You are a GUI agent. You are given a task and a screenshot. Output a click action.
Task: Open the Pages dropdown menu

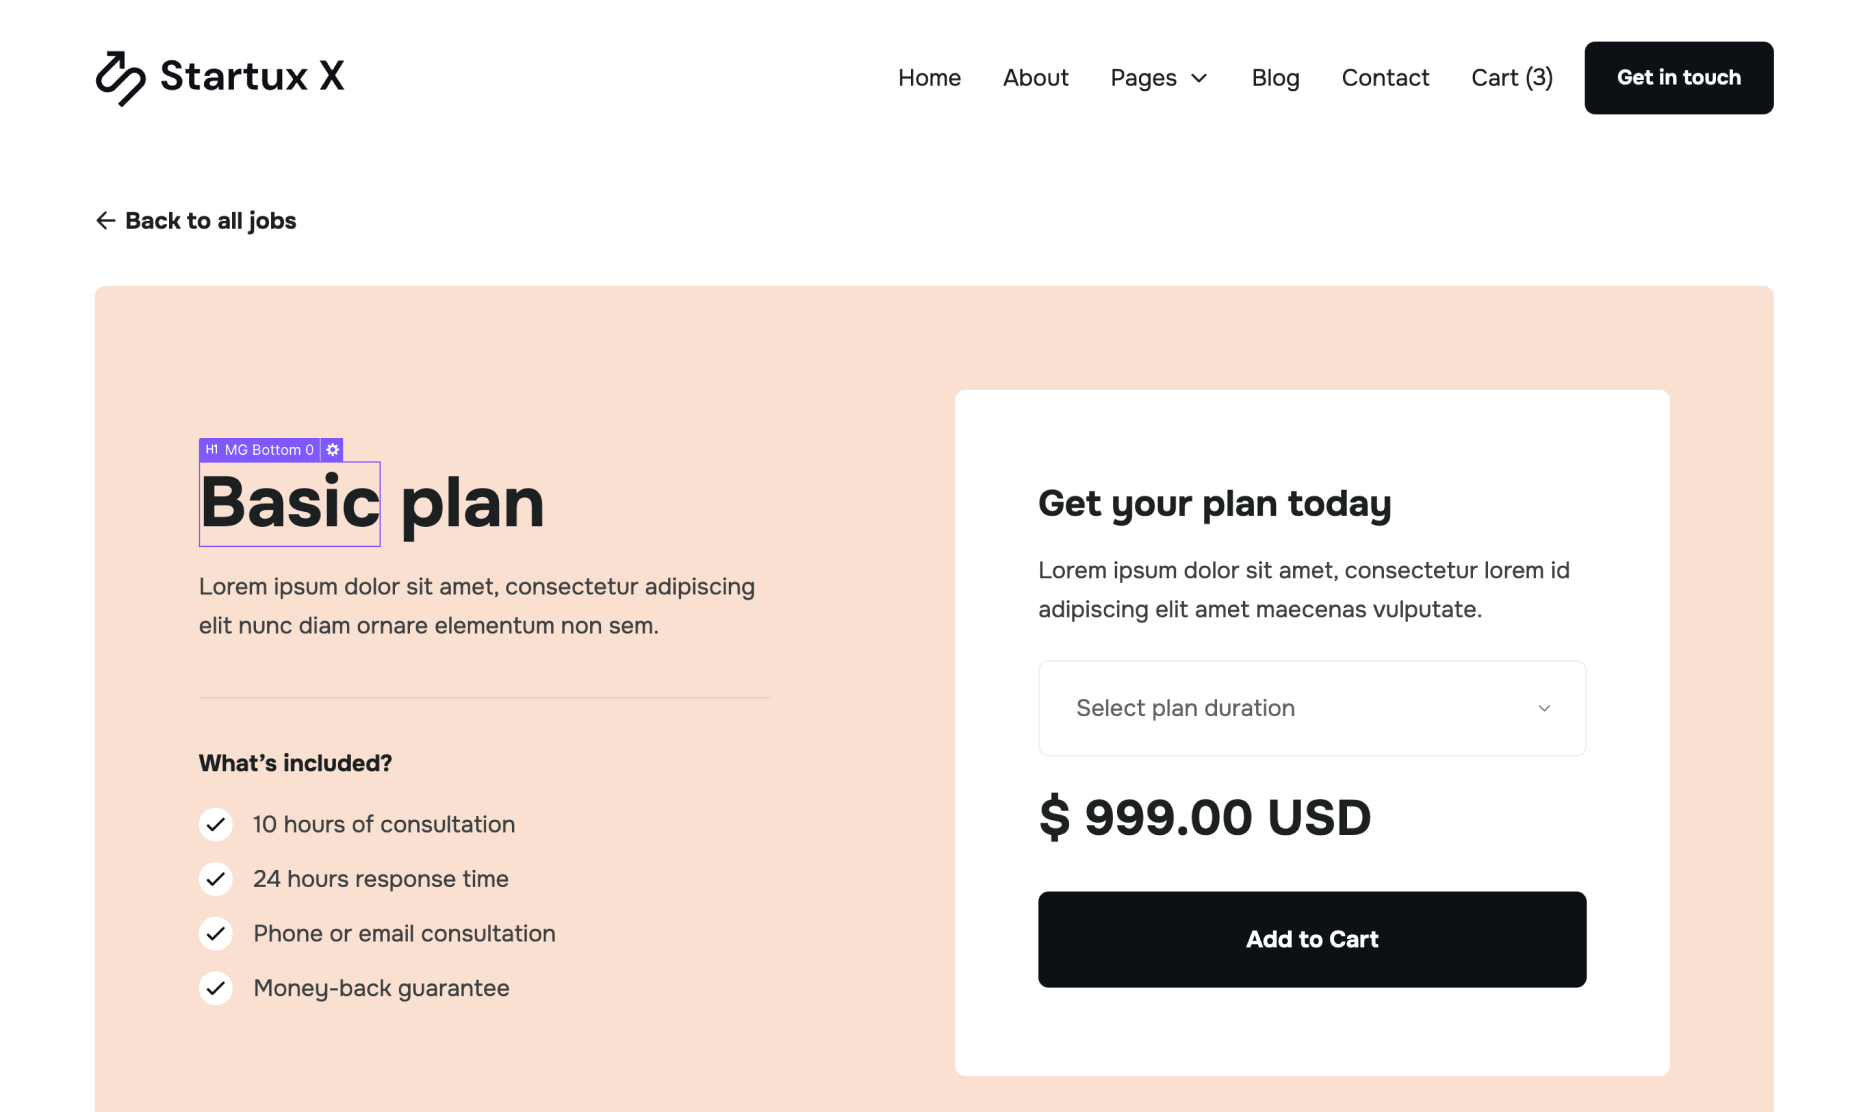click(x=1157, y=77)
